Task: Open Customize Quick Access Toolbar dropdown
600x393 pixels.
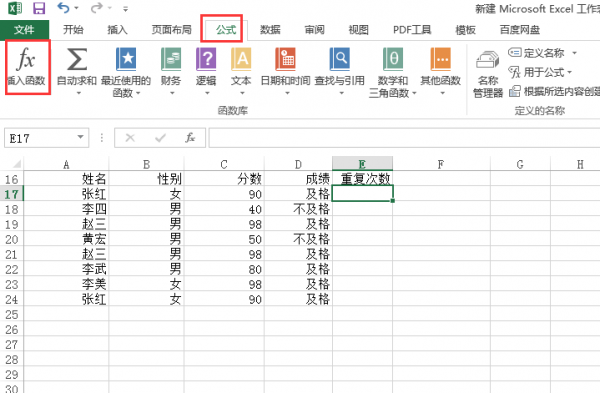Action: (x=126, y=8)
